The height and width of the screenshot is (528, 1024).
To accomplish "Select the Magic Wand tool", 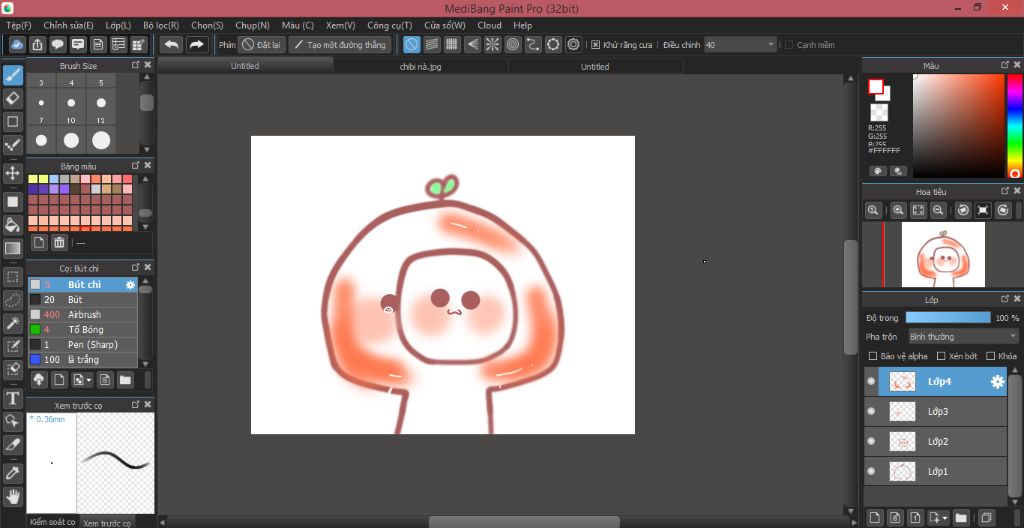I will pyautogui.click(x=12, y=323).
